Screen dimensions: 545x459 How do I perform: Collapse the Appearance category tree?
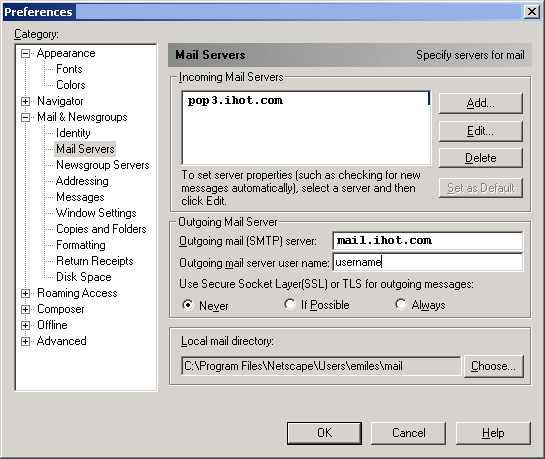[x=25, y=54]
